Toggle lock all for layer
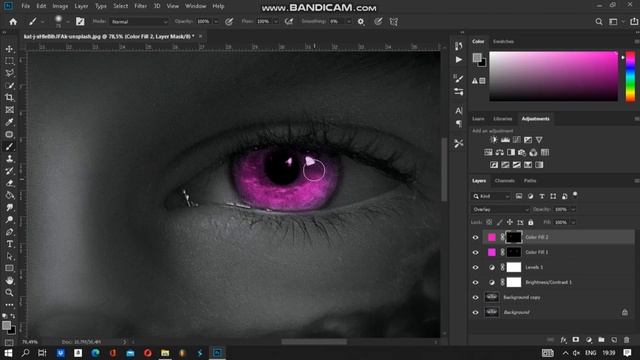 [x=531, y=222]
